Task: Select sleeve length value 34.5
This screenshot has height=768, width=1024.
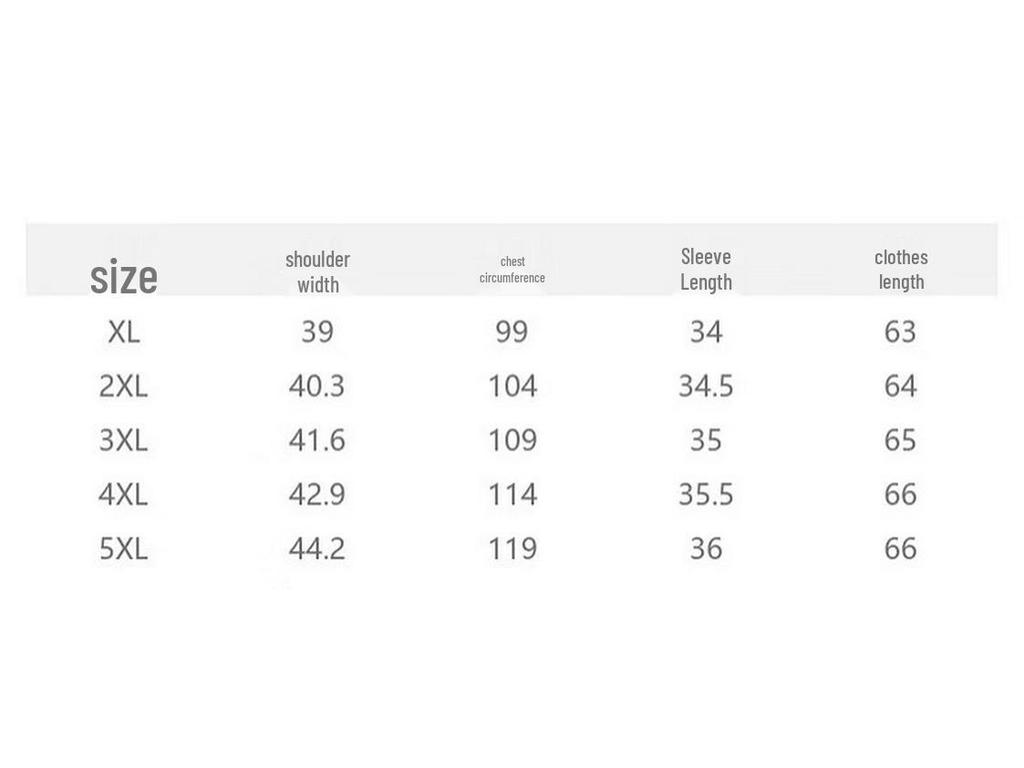Action: (x=706, y=386)
